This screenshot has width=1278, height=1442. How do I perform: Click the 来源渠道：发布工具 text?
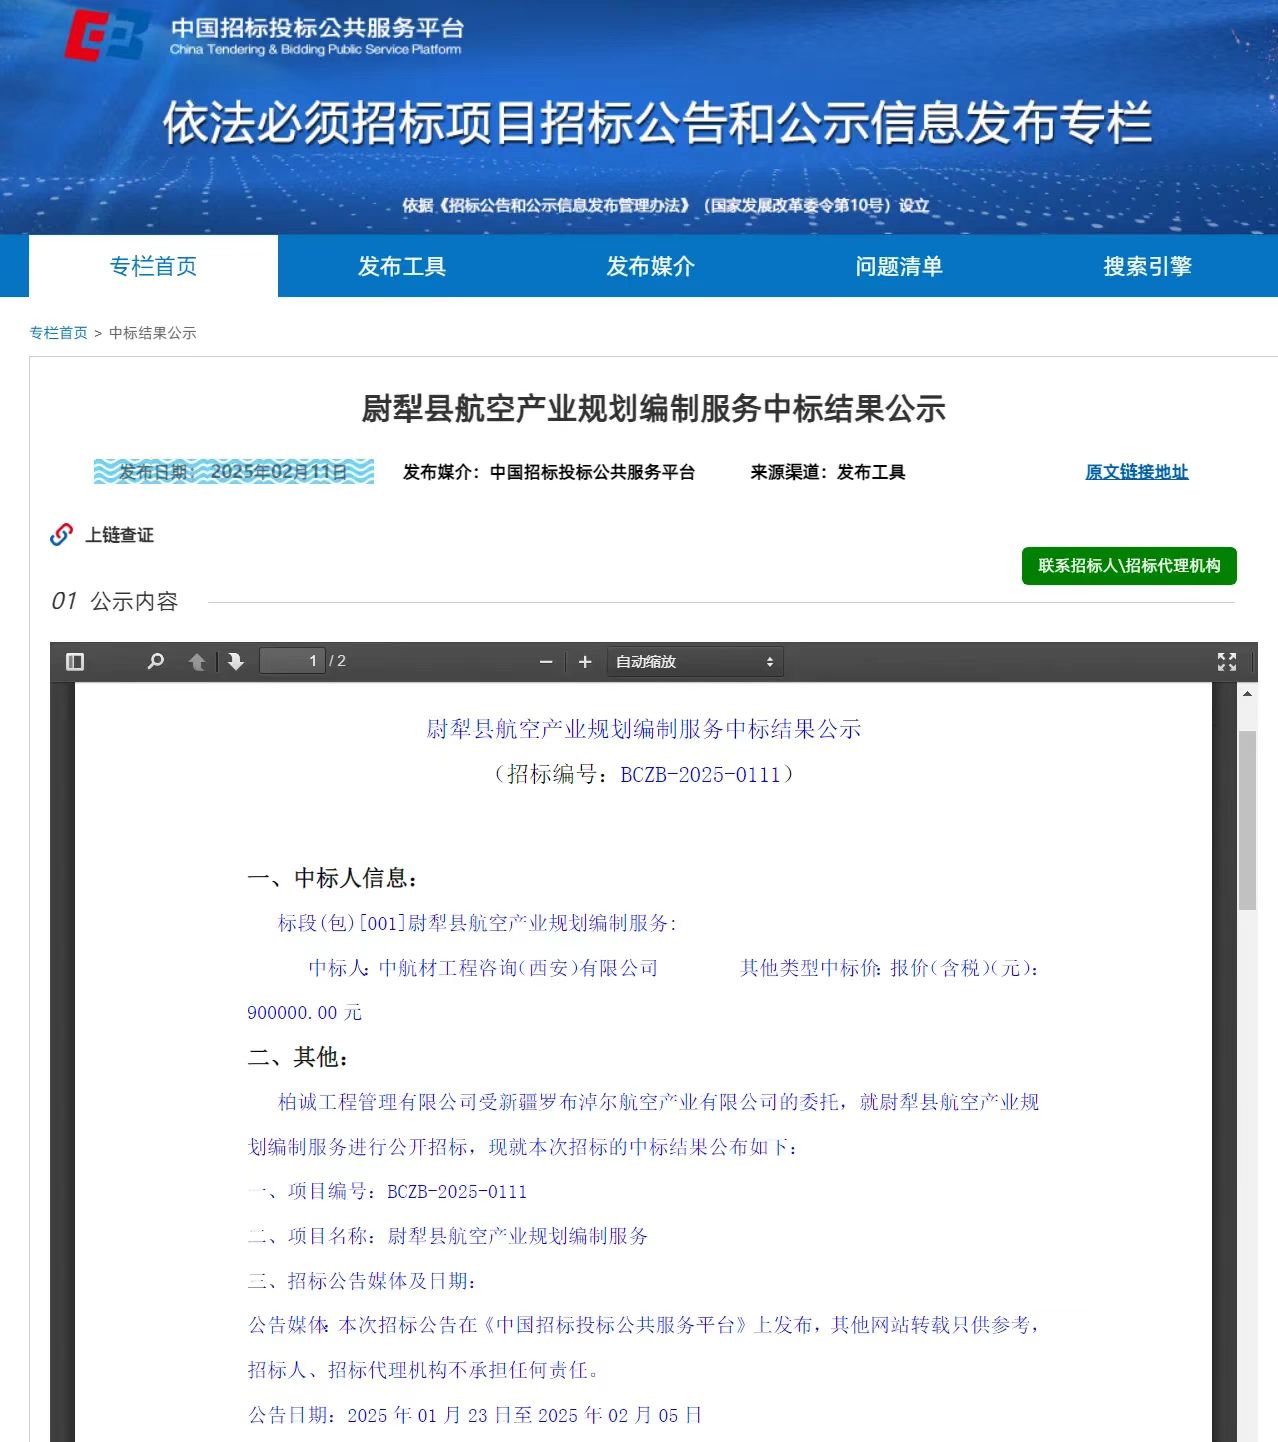click(x=828, y=472)
